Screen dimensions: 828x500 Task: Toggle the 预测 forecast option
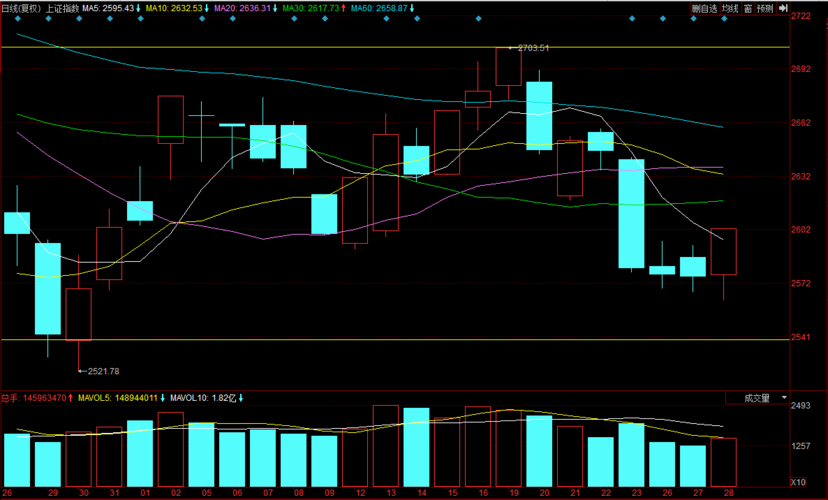(765, 8)
